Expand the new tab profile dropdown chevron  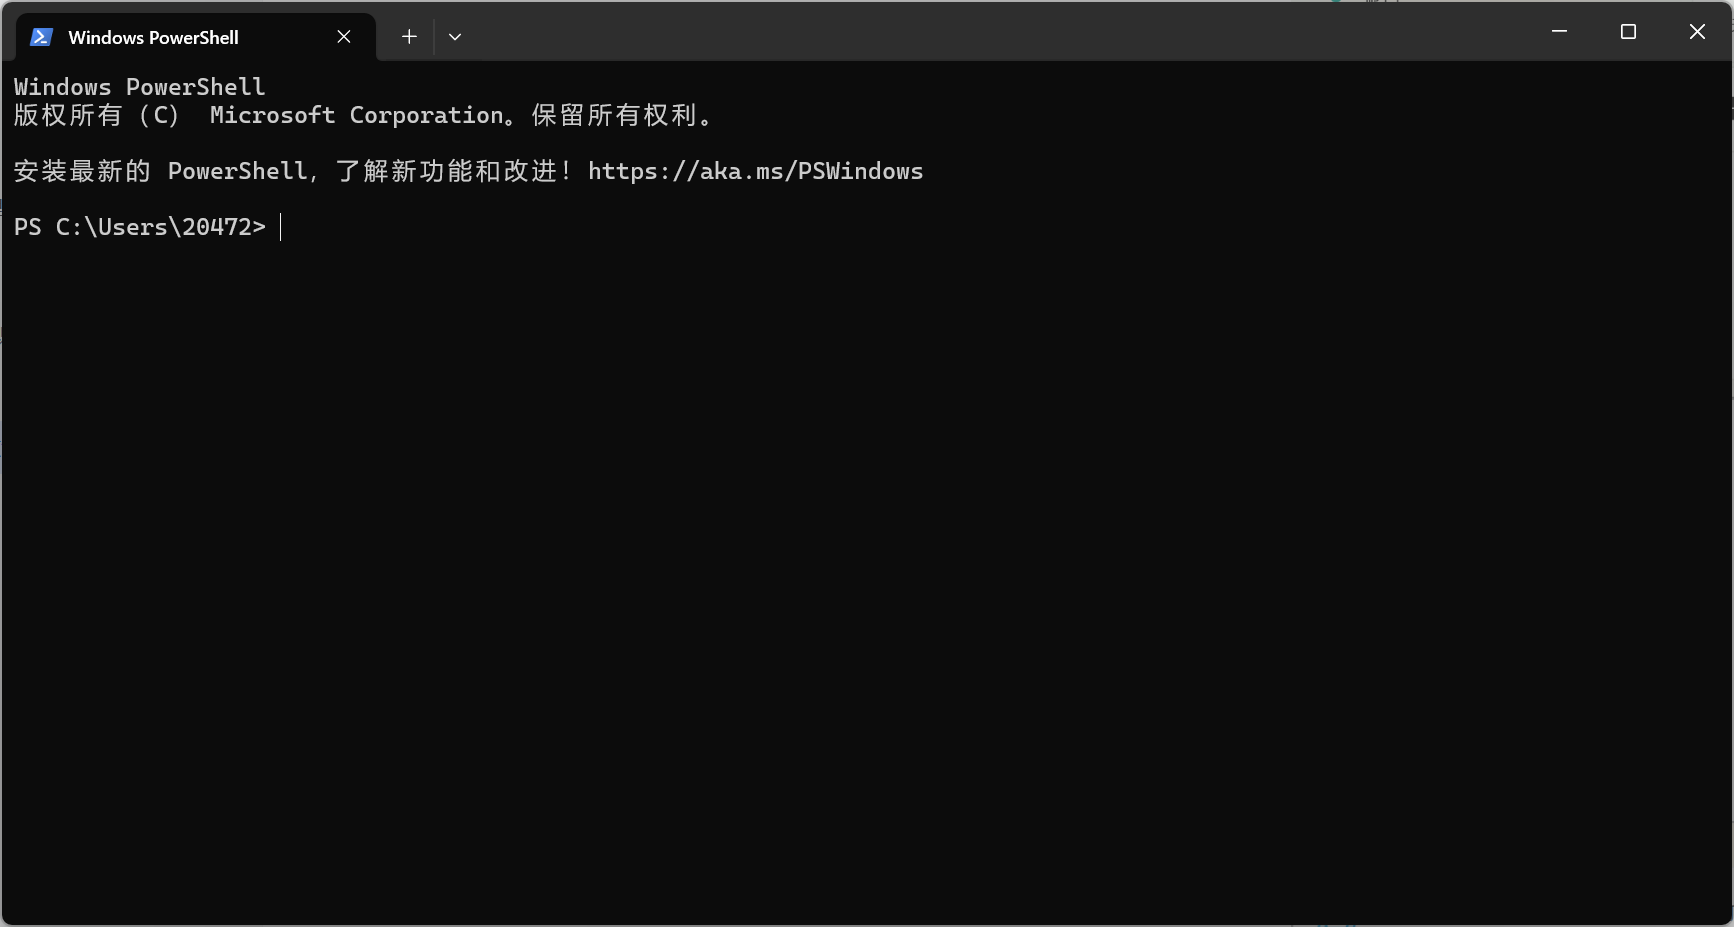(x=455, y=37)
